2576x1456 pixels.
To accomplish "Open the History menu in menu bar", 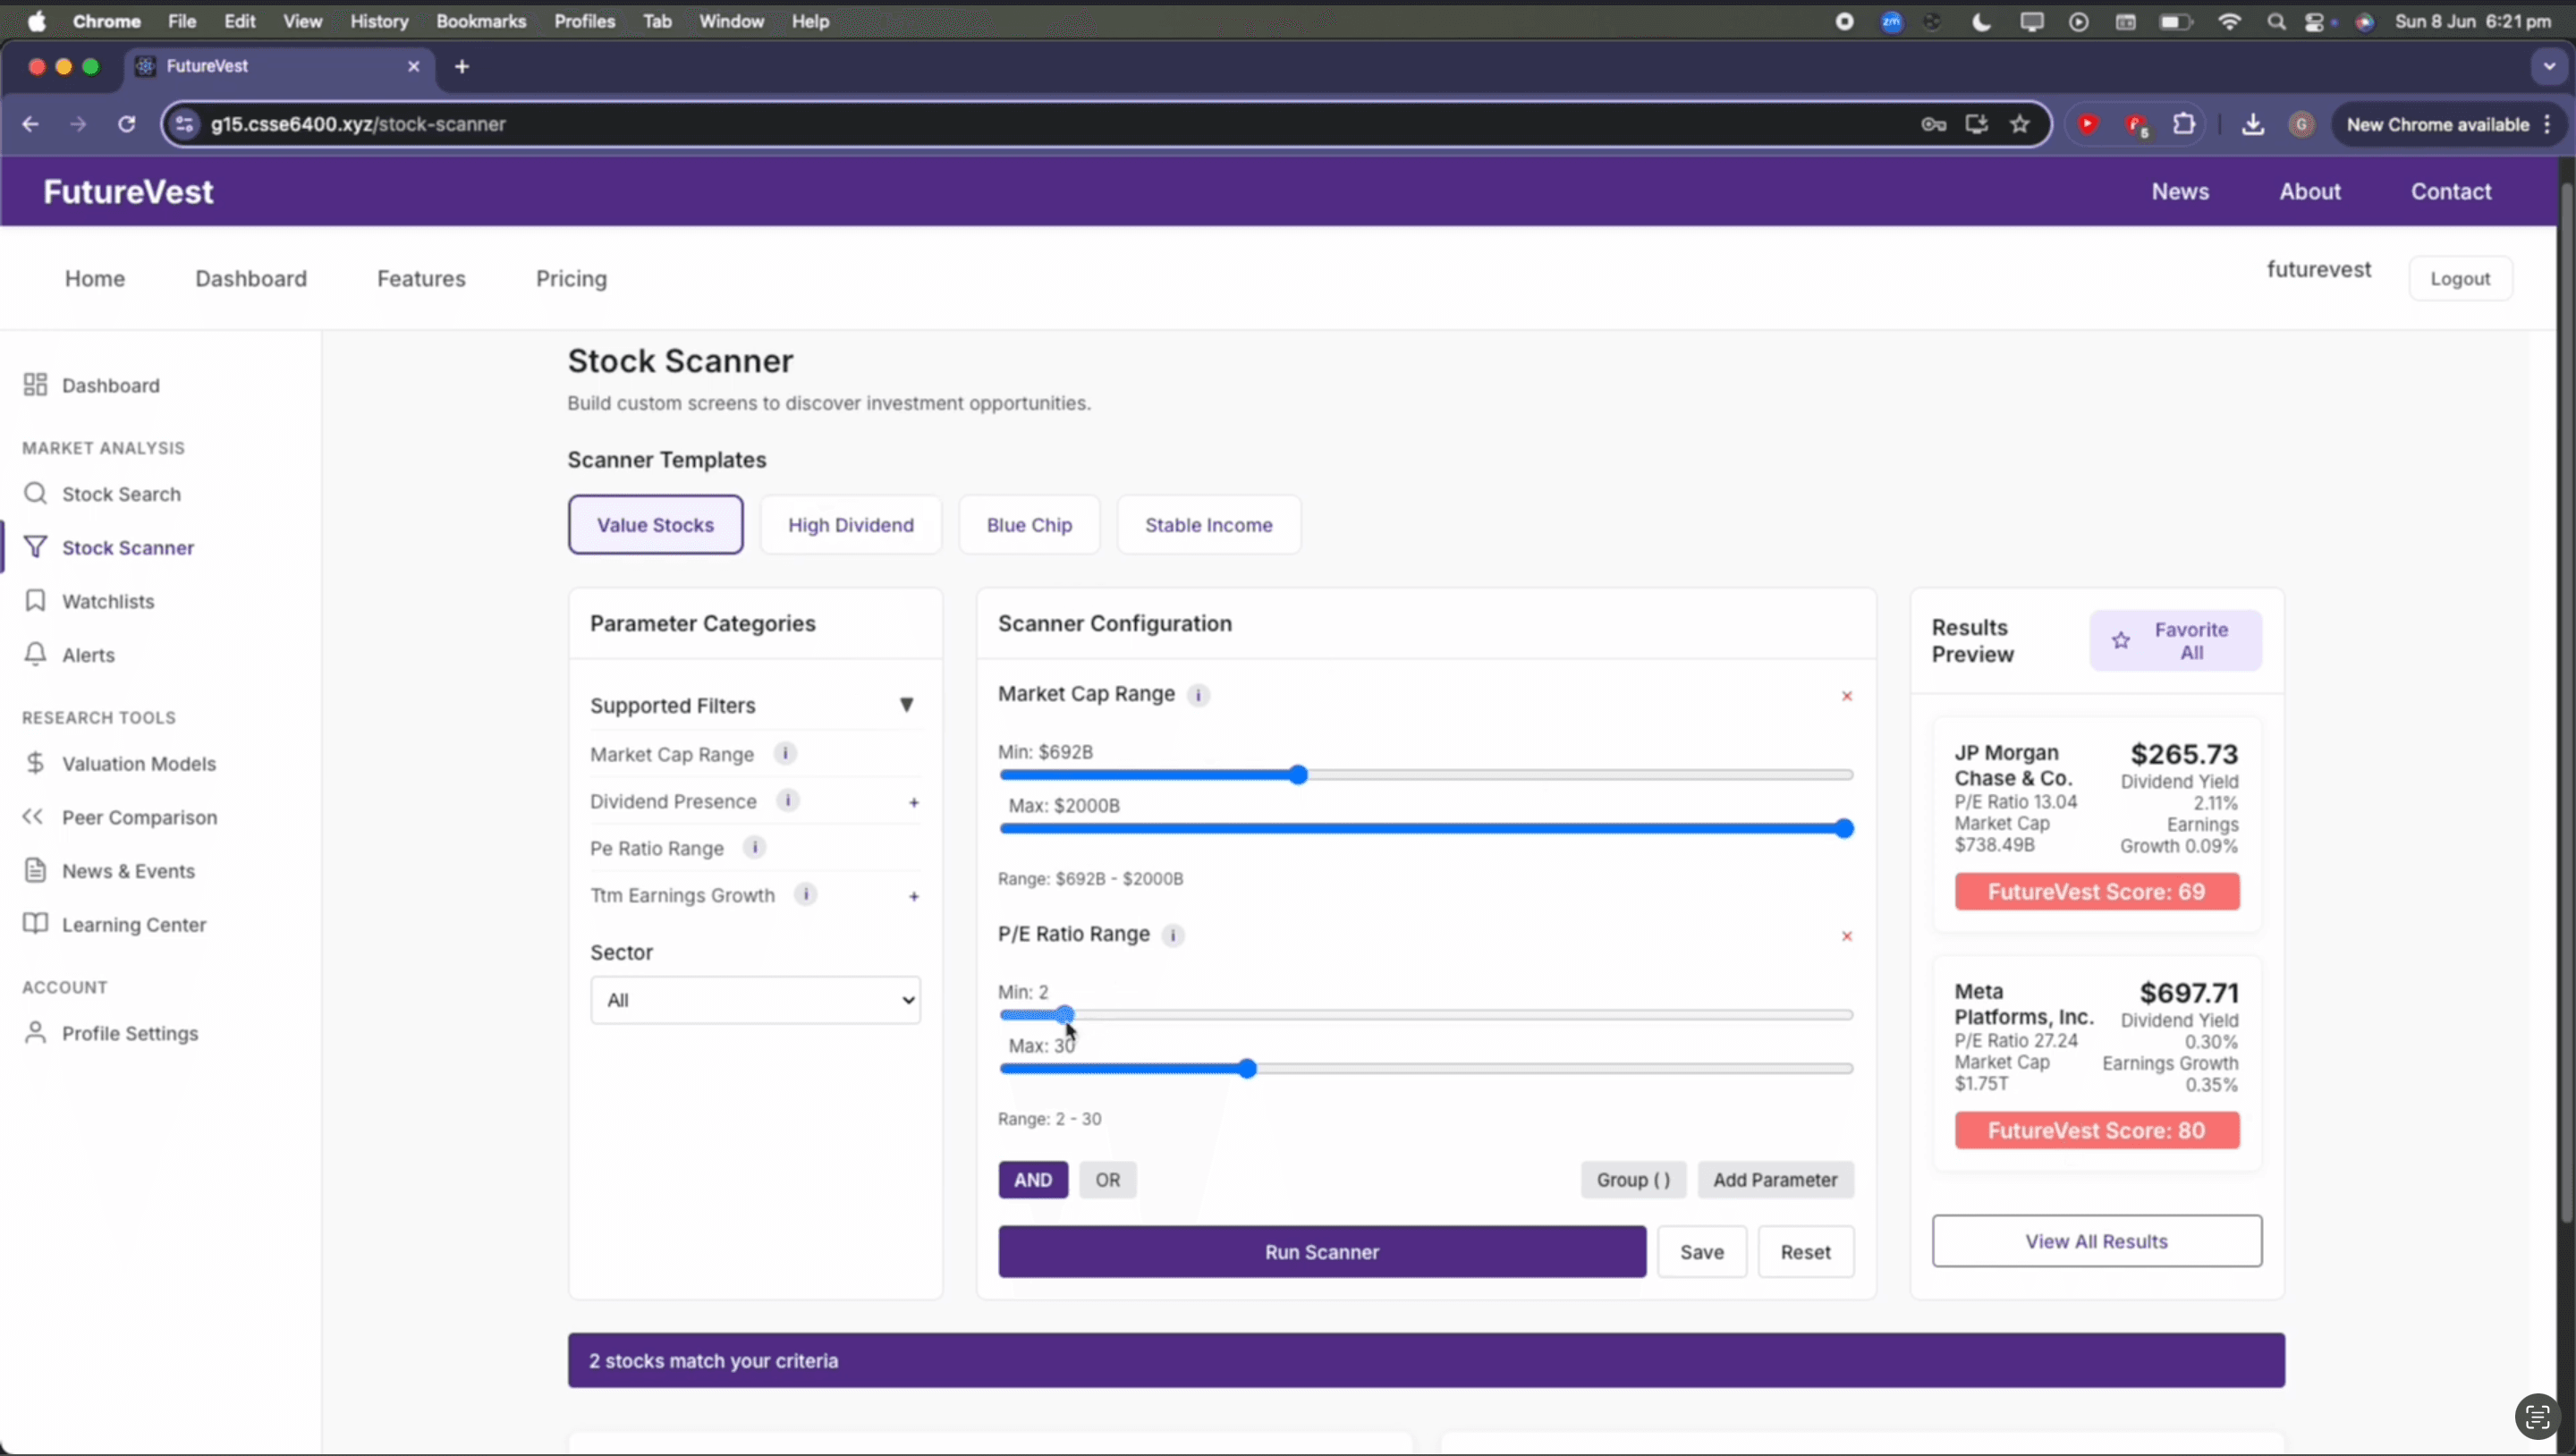I will pyautogui.click(x=379, y=21).
